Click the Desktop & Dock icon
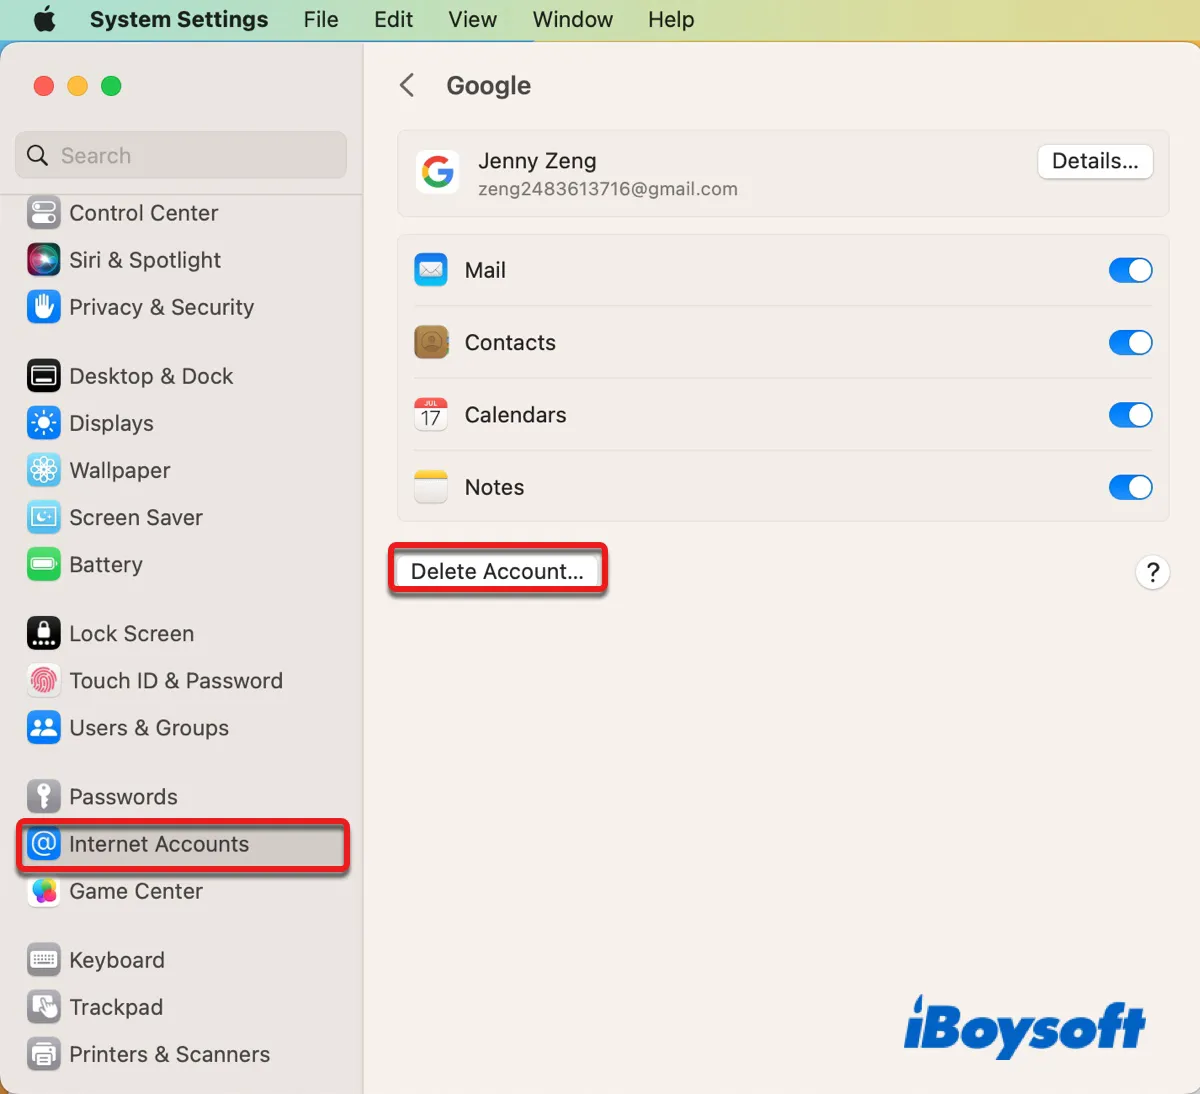 [43, 376]
